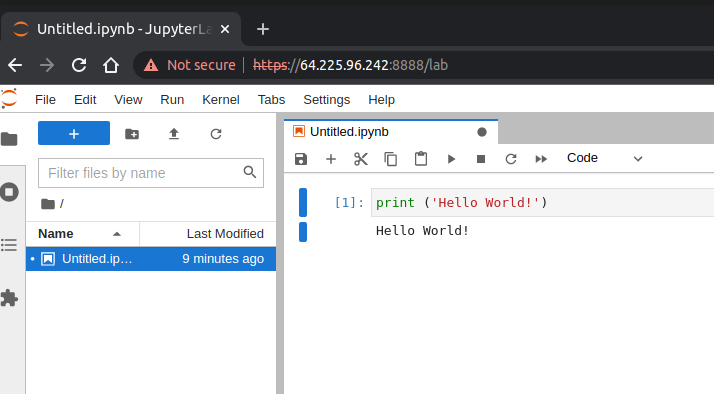Focus the Filter files by name field
Screen dimensions: 714x394
(151, 173)
